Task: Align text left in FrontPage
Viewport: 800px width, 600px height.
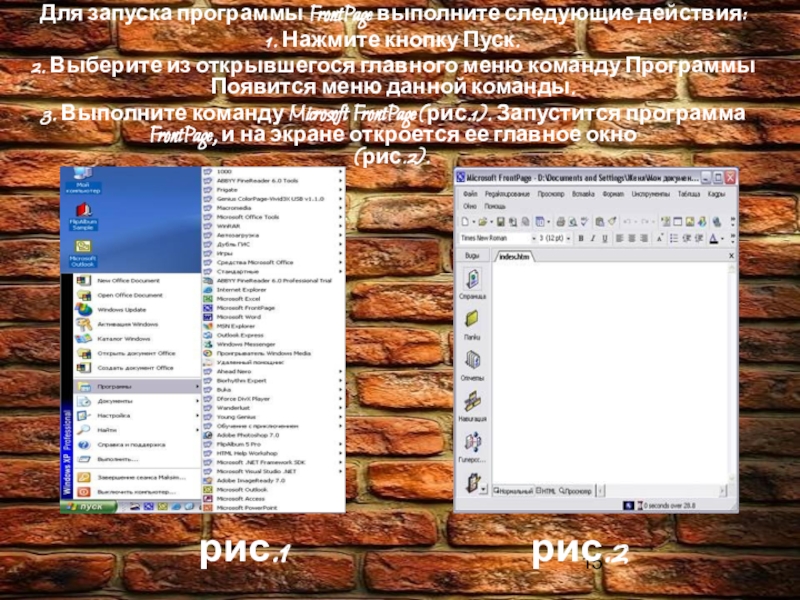Action: 619,238
